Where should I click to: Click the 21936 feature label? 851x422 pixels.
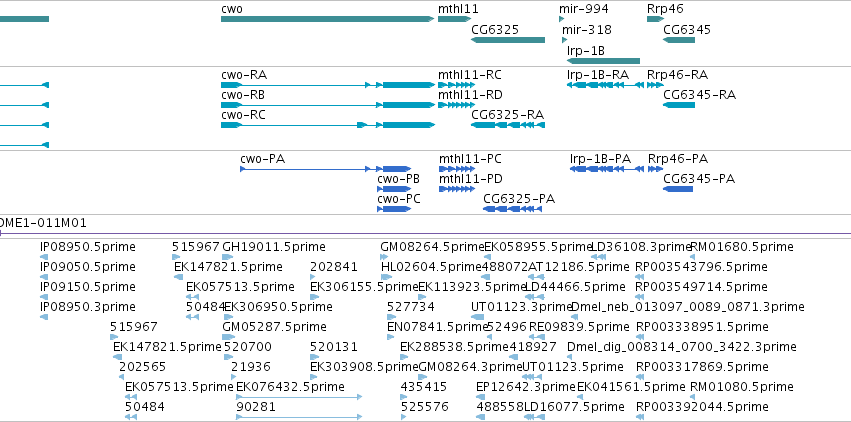[x=251, y=367]
